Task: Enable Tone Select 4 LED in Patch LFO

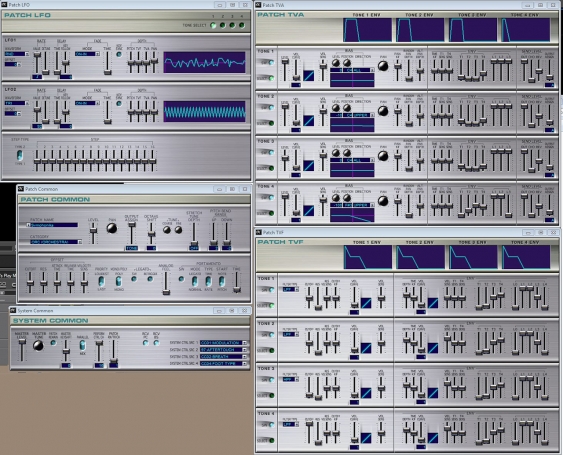Action: (x=242, y=25)
